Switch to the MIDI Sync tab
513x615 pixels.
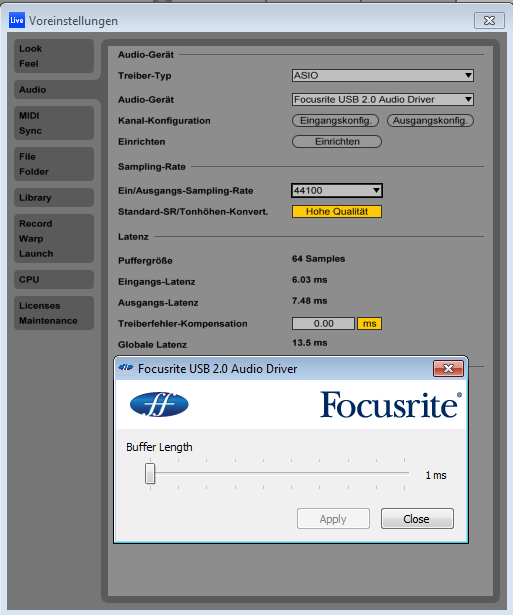54,123
